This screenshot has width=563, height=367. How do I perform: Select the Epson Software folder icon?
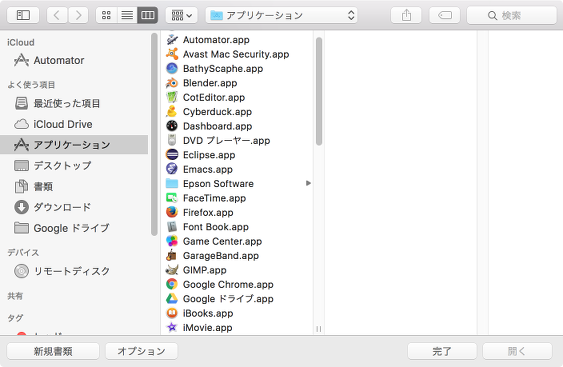(172, 183)
